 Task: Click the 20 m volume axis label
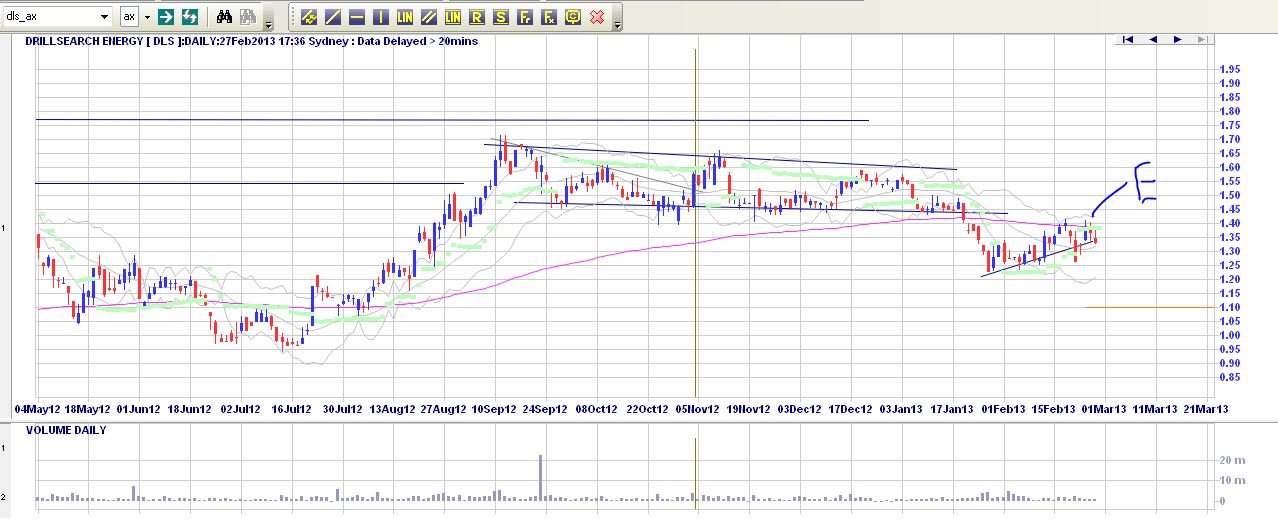[x=1231, y=459]
